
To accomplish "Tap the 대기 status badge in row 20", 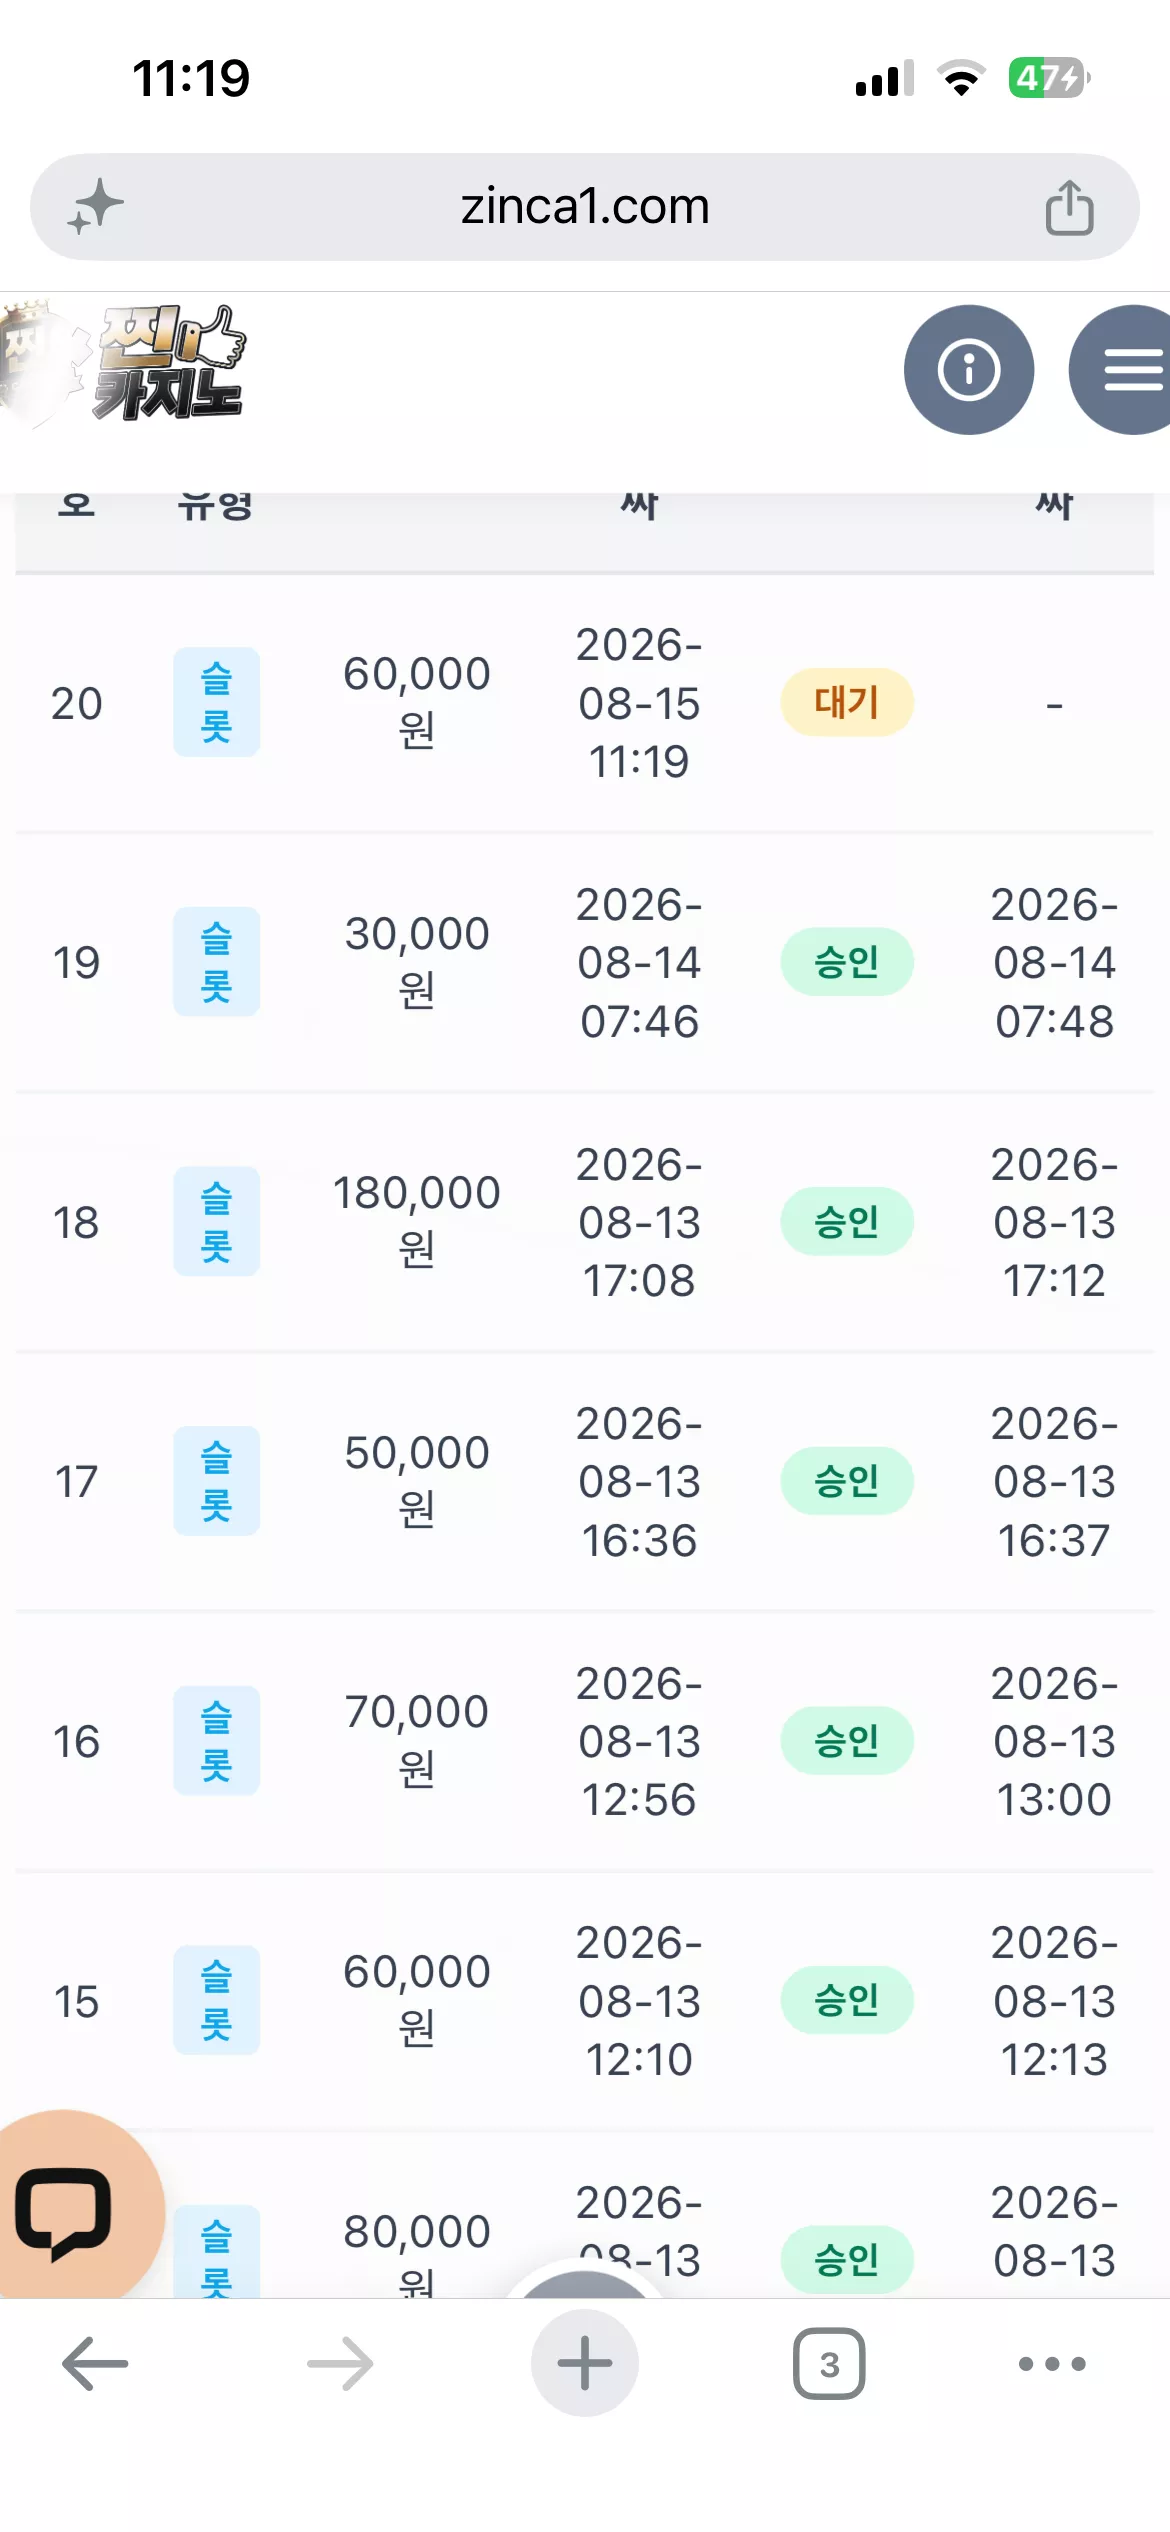I will click(x=847, y=703).
